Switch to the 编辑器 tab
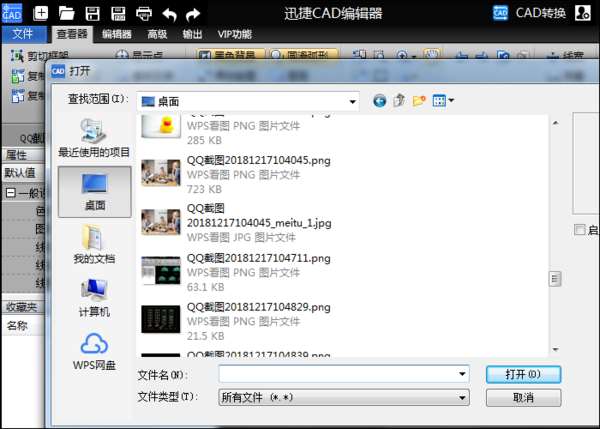The image size is (600, 429). pyautogui.click(x=117, y=34)
